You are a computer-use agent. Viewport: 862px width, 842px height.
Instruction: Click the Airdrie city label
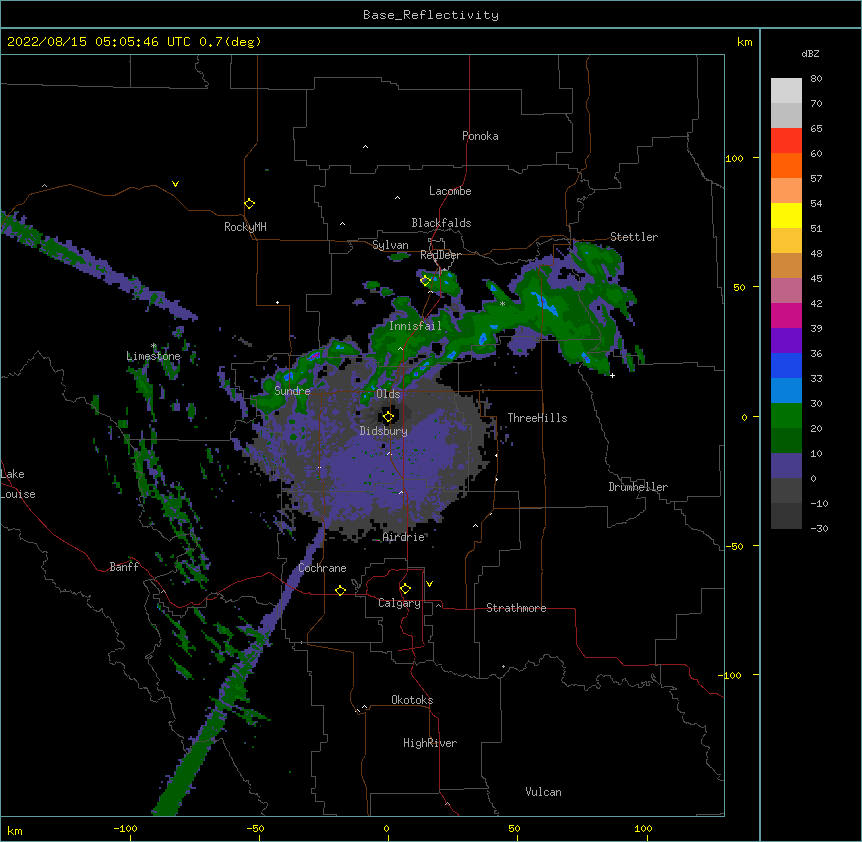coord(404,537)
